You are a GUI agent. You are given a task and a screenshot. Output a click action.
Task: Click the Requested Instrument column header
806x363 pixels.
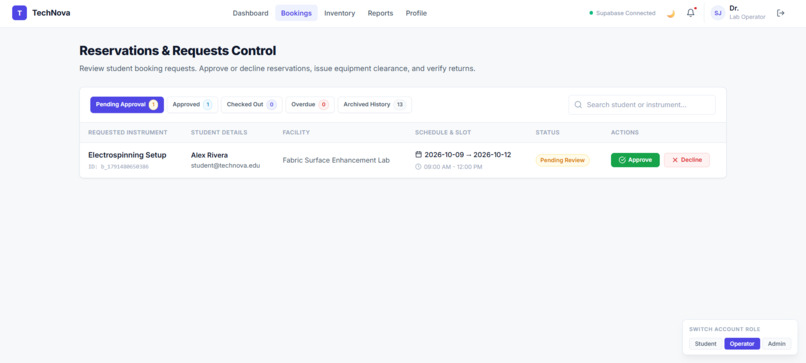[127, 132]
